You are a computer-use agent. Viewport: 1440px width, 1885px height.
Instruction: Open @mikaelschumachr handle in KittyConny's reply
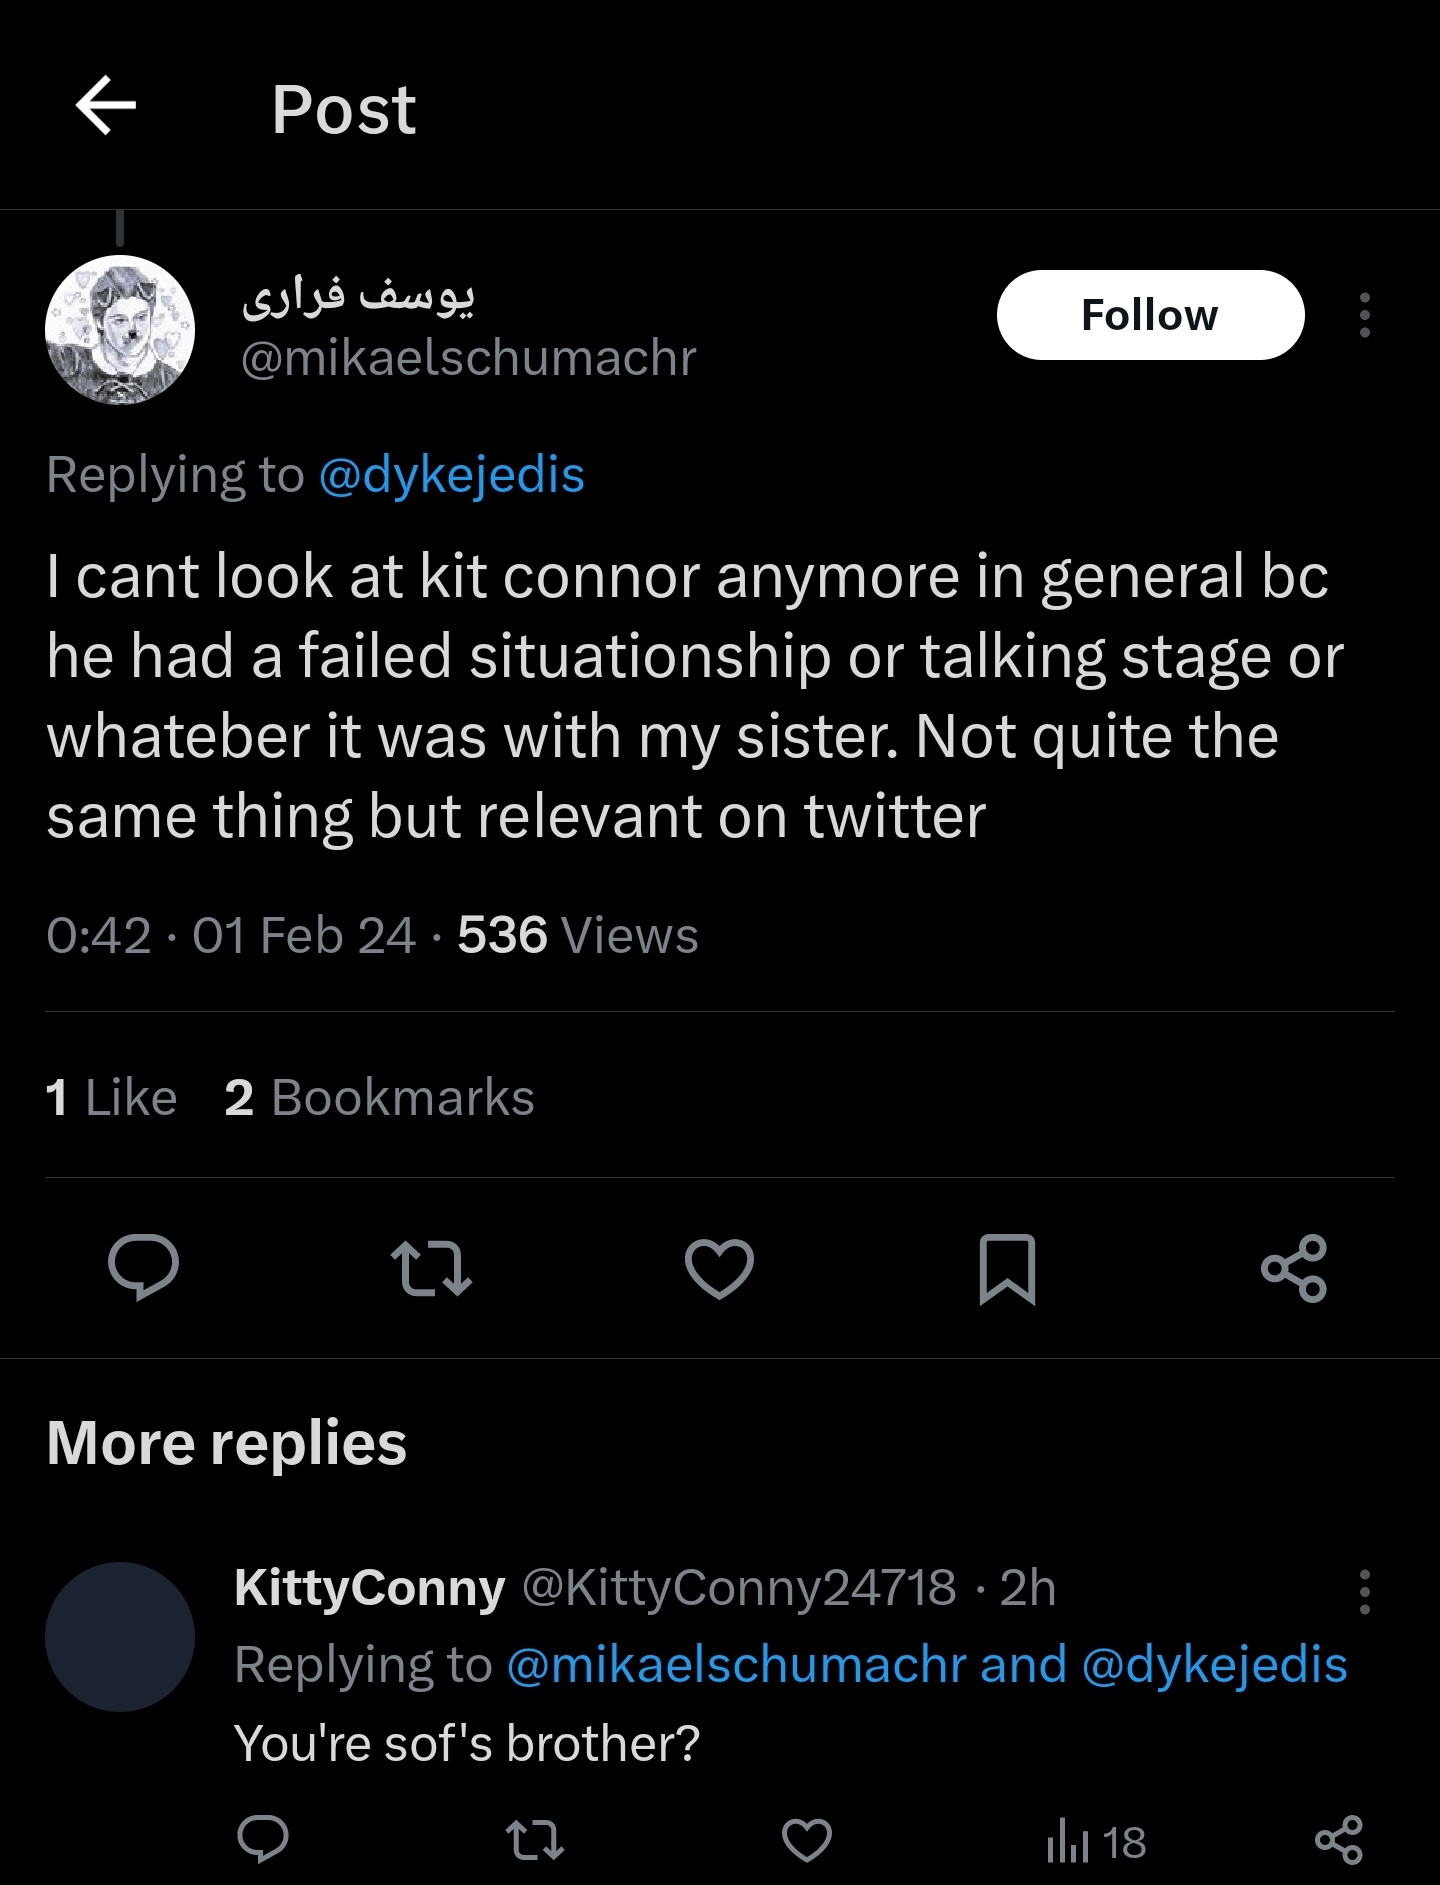tap(736, 1665)
